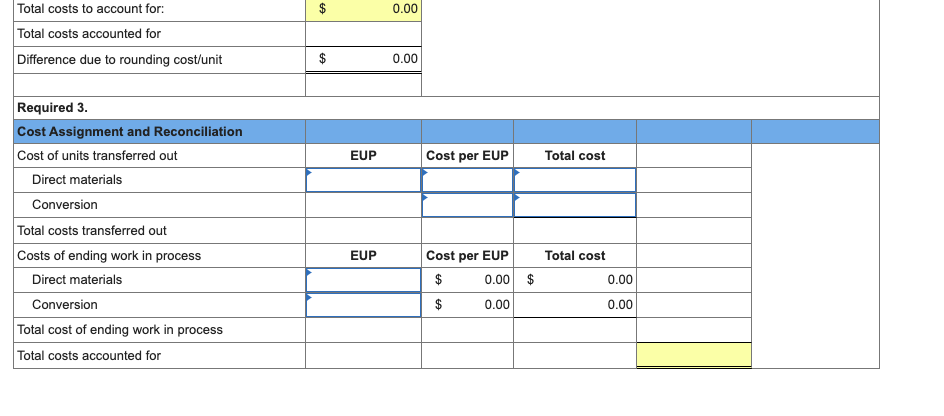Click 'Difference due to rounding cost/unit' label
Viewport: 944px width, 416px height.
click(x=120, y=60)
